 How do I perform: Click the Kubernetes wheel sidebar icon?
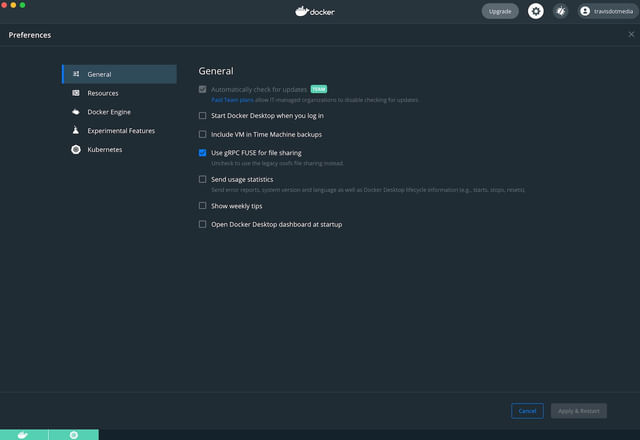point(76,149)
